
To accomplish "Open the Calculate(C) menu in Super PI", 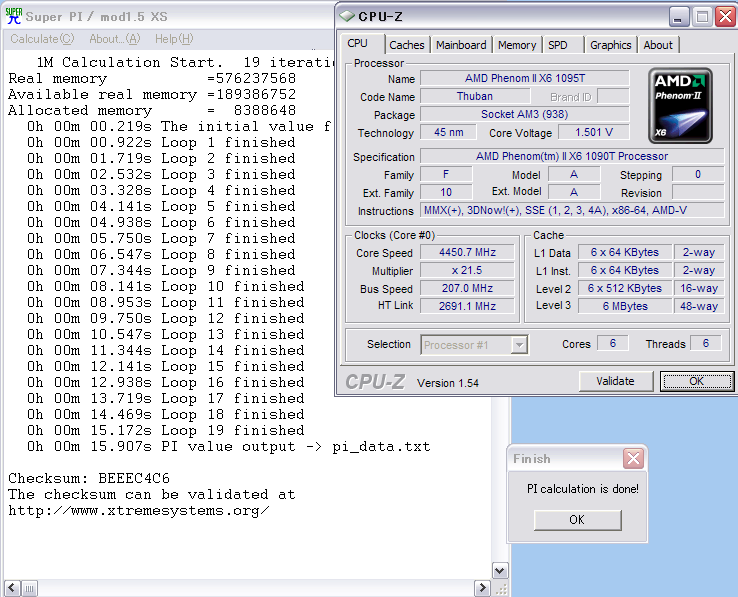I will tap(42, 39).
